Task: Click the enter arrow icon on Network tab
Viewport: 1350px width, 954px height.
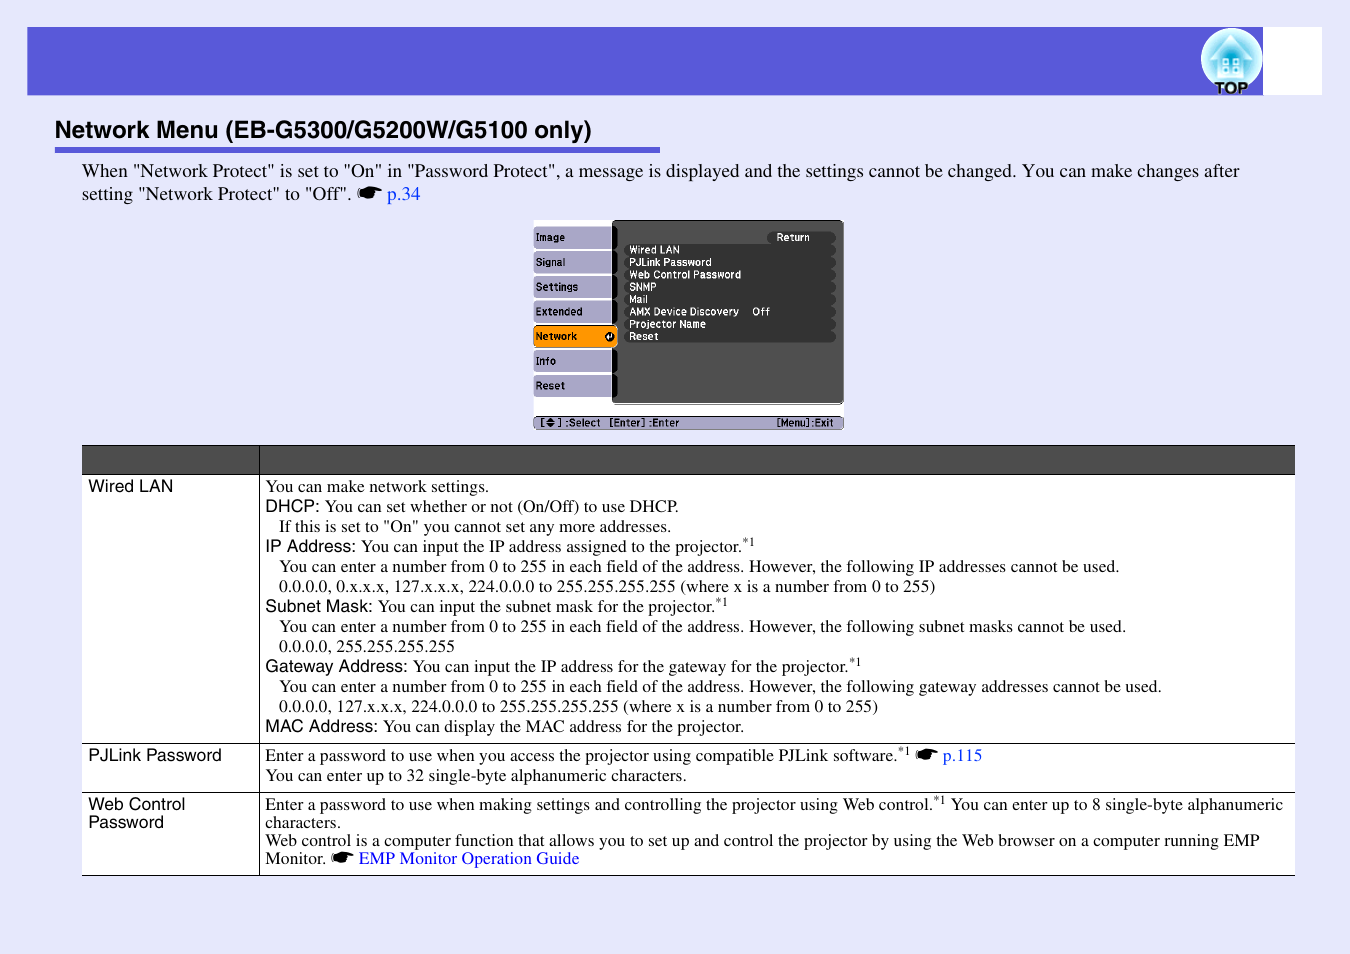Action: point(609,337)
